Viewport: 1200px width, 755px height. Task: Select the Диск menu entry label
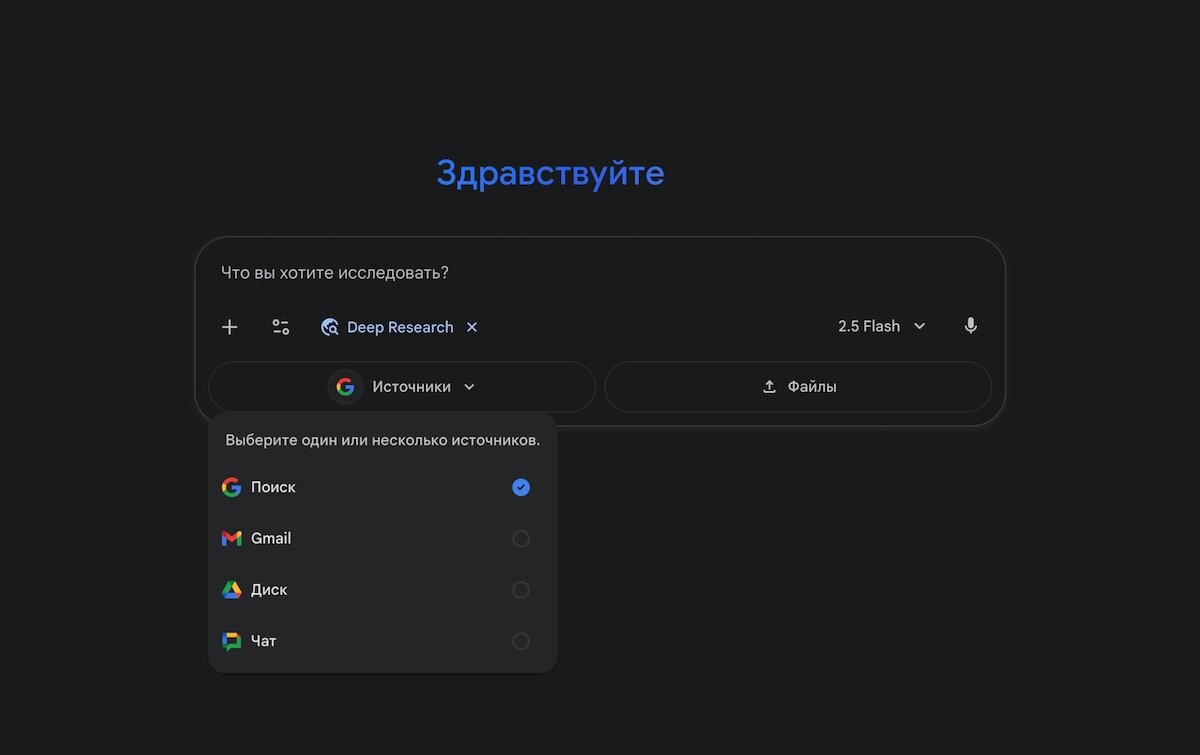269,590
